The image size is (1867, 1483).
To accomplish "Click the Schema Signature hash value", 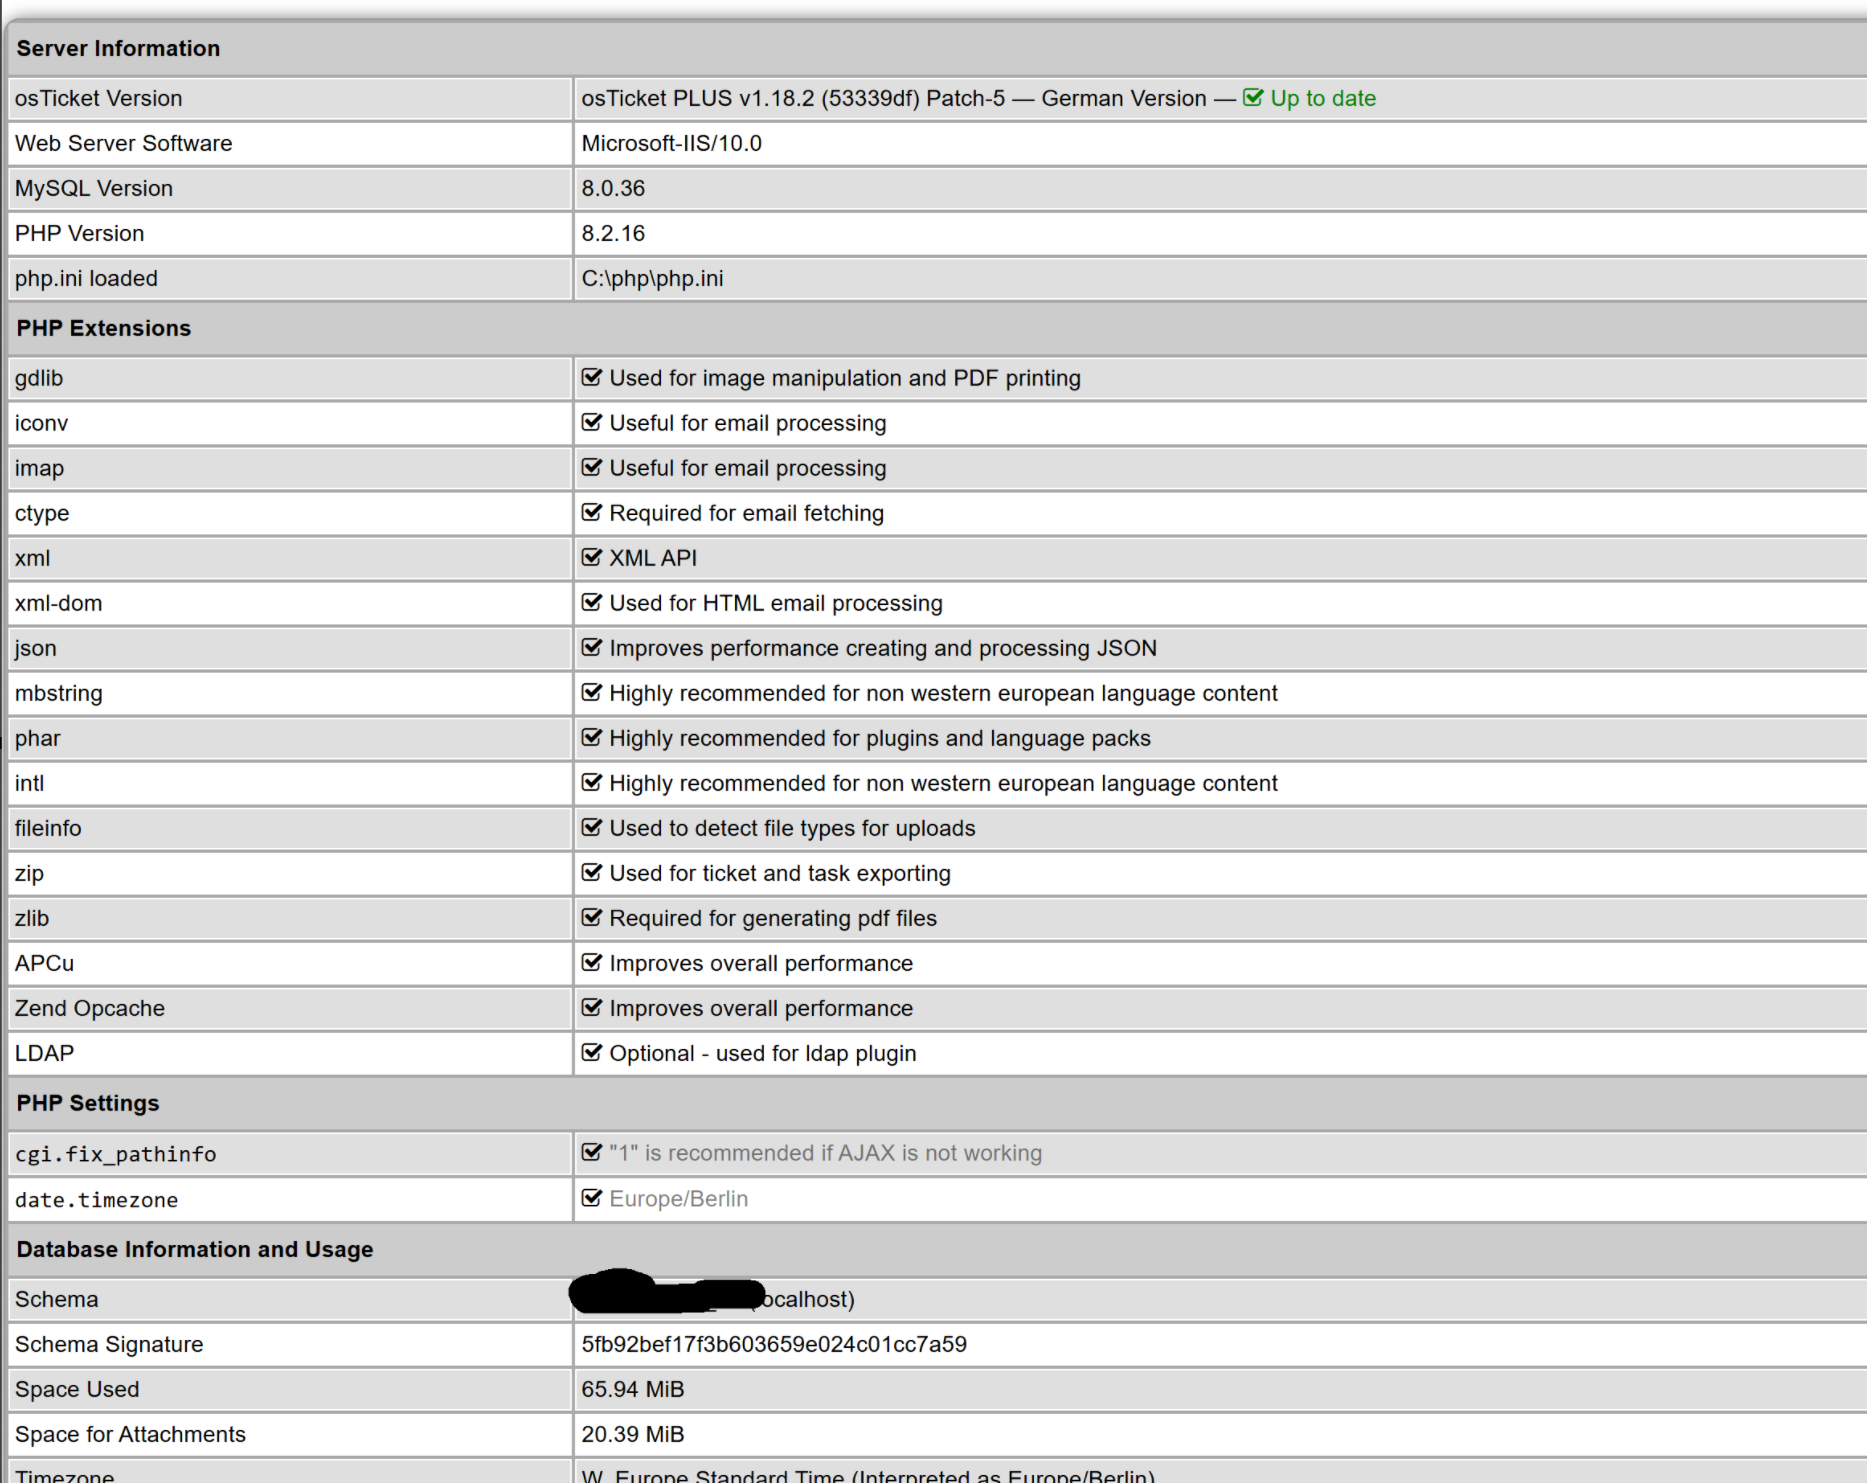I will 774,1344.
